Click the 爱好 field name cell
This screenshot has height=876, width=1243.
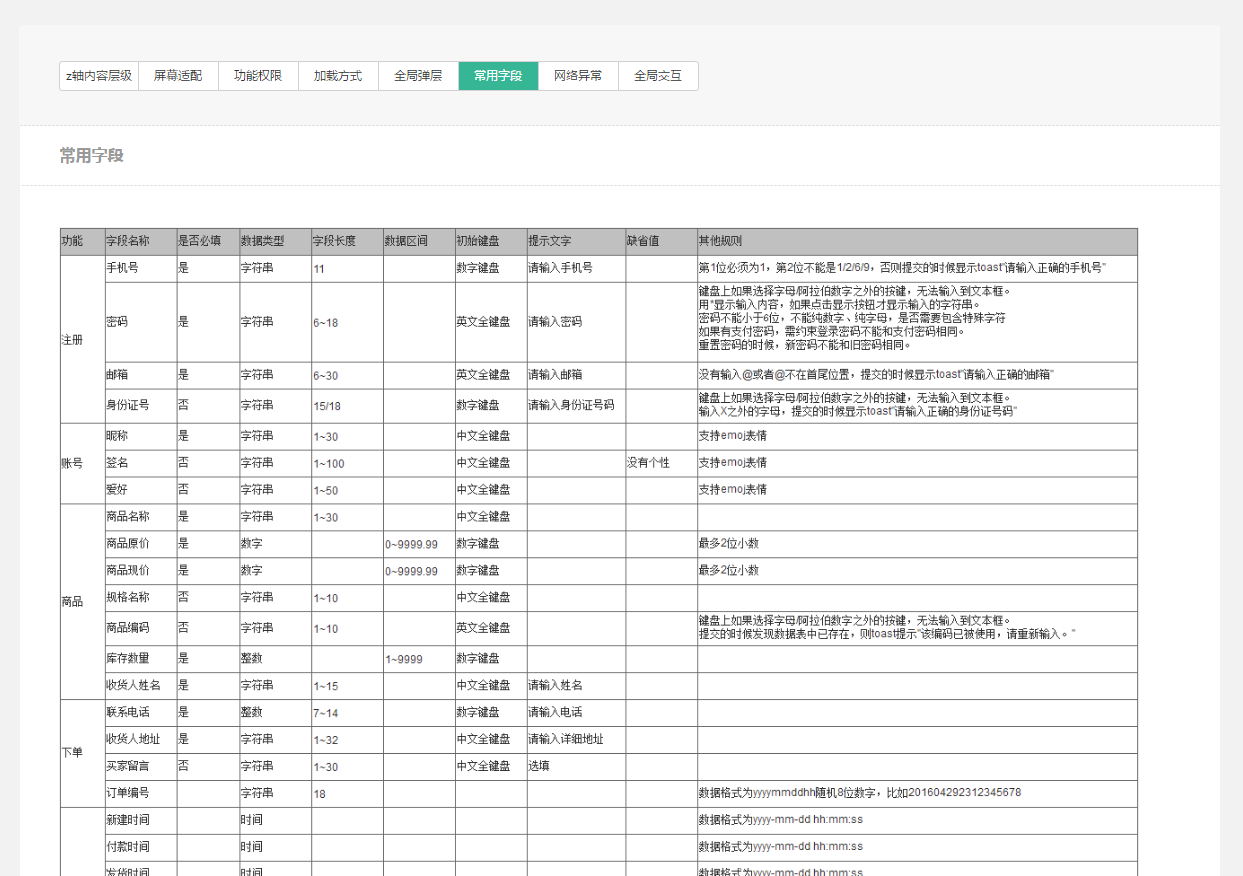pyautogui.click(x=140, y=490)
